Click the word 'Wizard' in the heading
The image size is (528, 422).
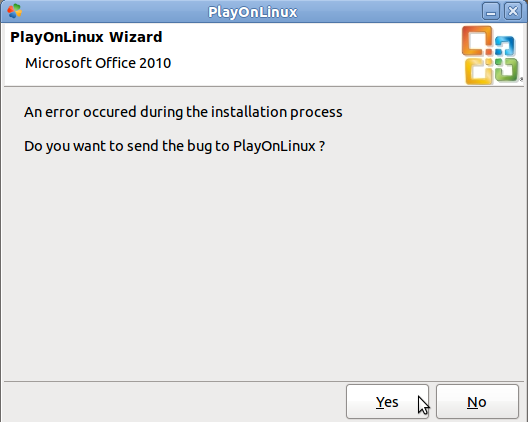click(x=136, y=37)
